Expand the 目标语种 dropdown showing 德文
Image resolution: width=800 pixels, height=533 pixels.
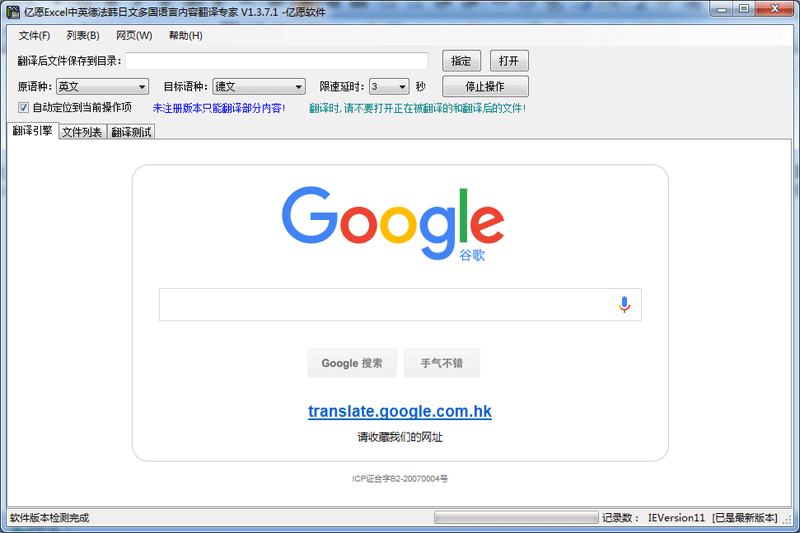point(259,87)
